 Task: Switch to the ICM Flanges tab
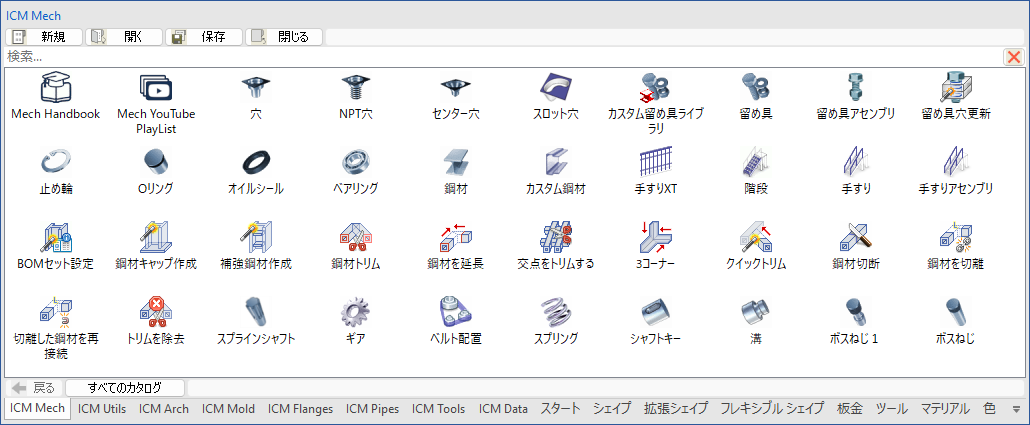coord(300,409)
